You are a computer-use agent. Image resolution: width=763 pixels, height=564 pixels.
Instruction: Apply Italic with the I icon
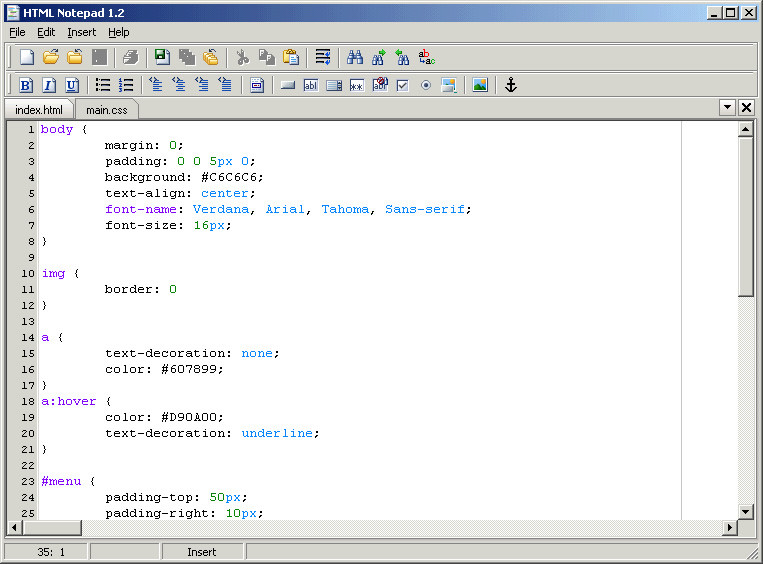point(48,85)
